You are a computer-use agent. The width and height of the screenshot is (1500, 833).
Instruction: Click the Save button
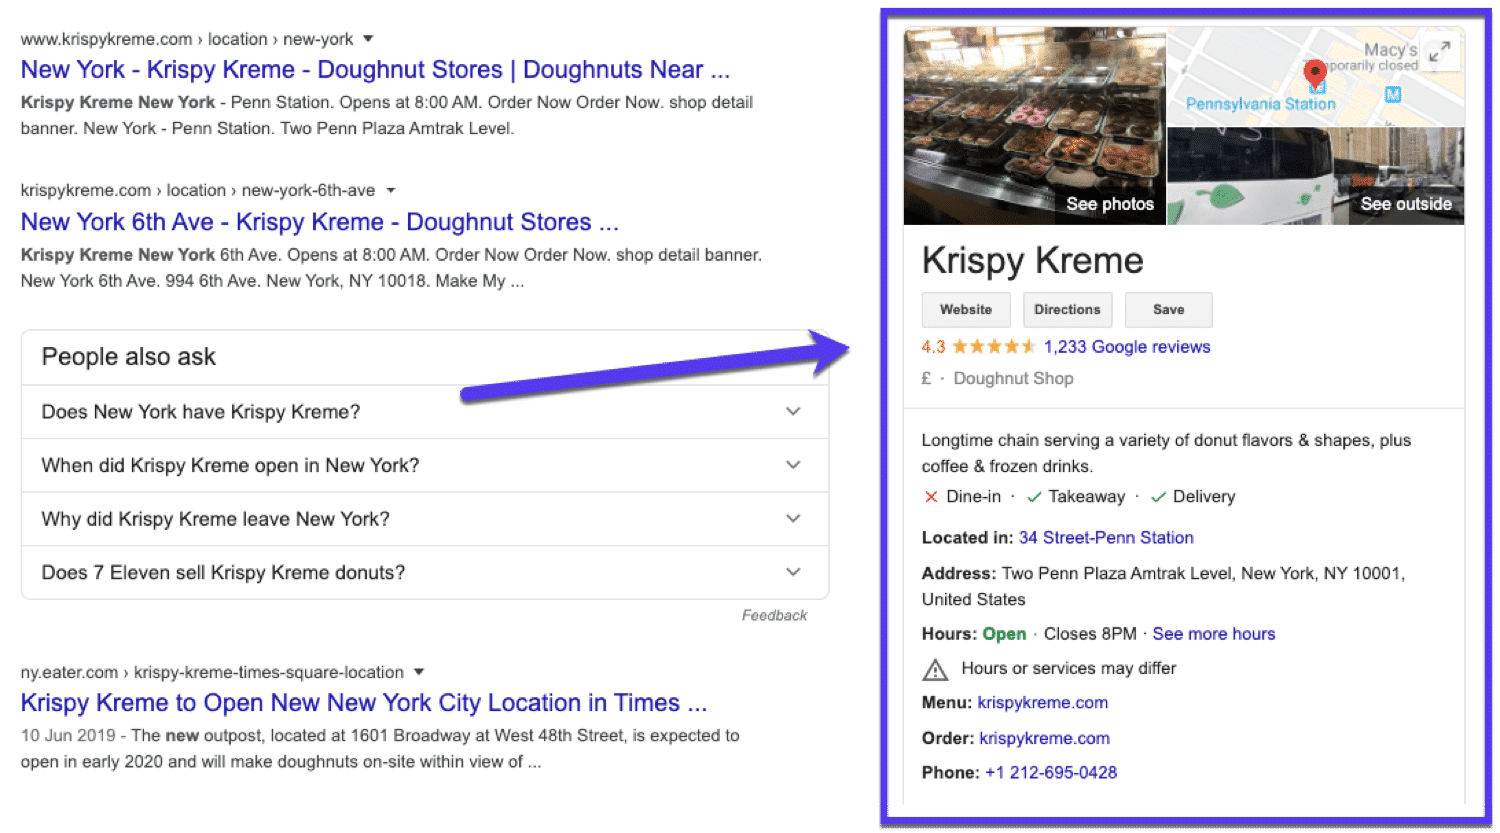coord(1168,310)
